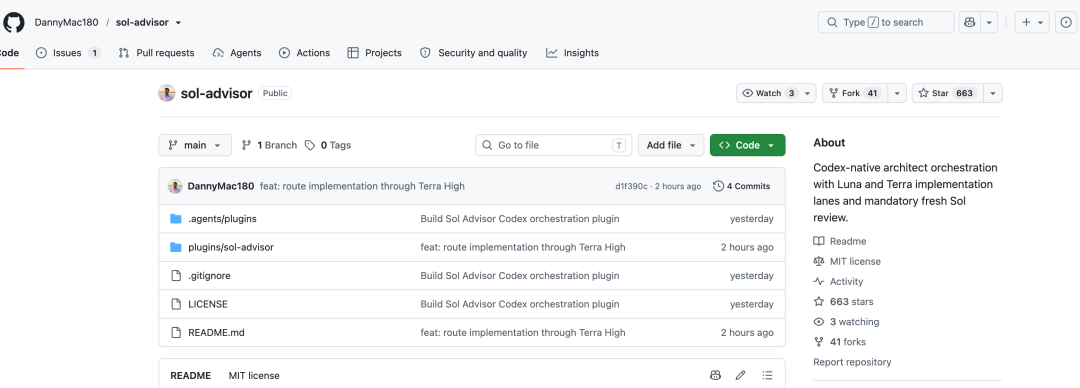The image size is (1080, 388).
Task: Expand the Star lists dropdown arrow
Action: (993, 93)
